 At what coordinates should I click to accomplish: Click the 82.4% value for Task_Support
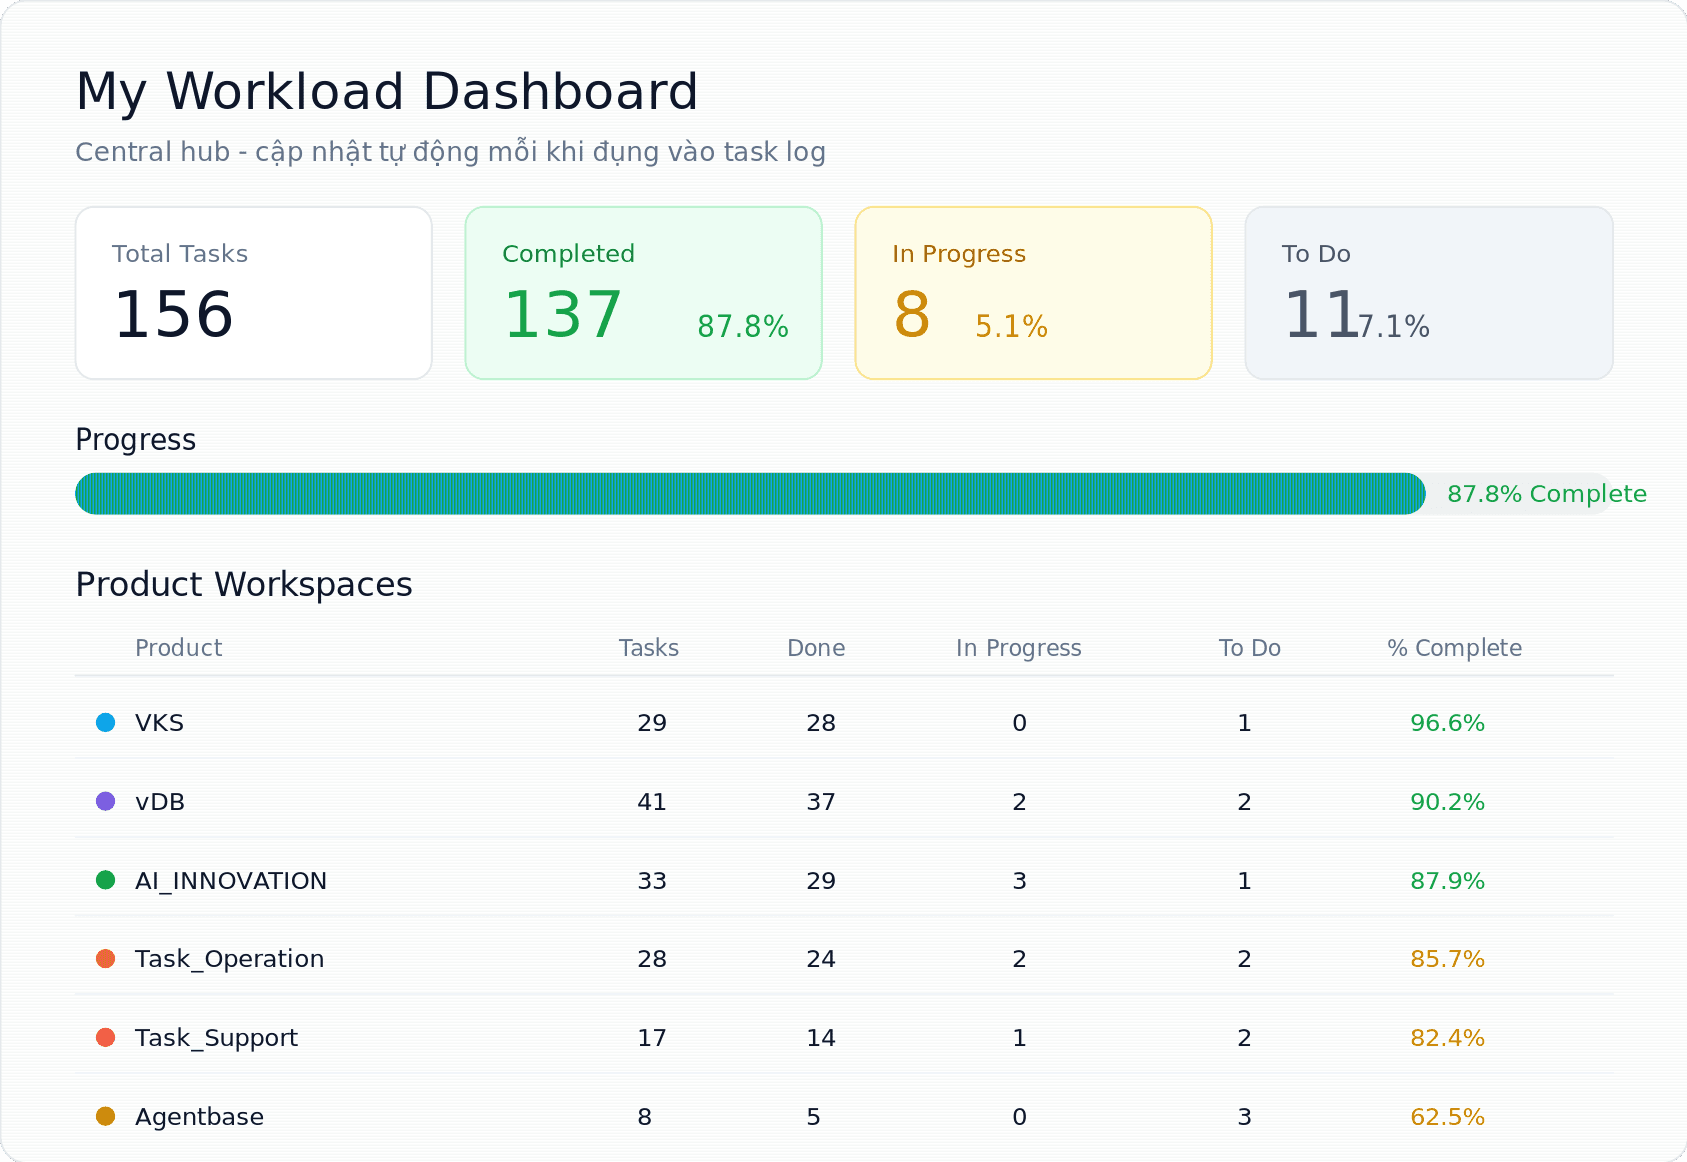[1448, 1038]
